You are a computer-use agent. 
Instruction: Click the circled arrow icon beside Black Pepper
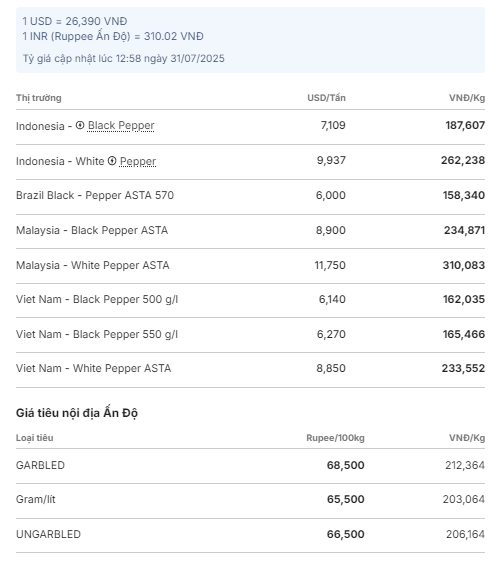point(80,125)
